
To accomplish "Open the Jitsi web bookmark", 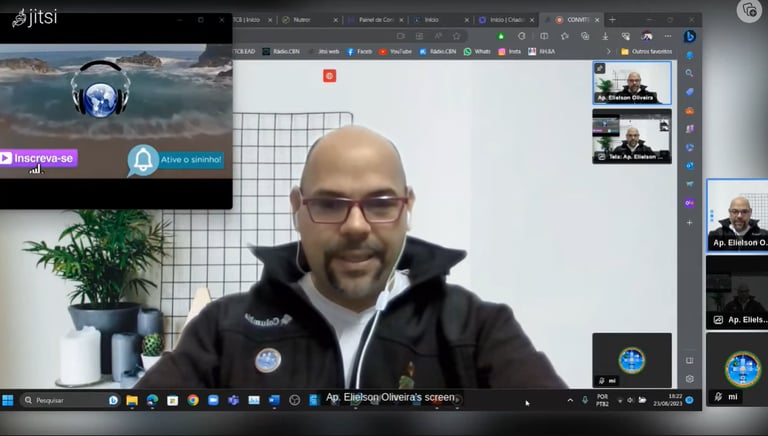I will click(324, 51).
